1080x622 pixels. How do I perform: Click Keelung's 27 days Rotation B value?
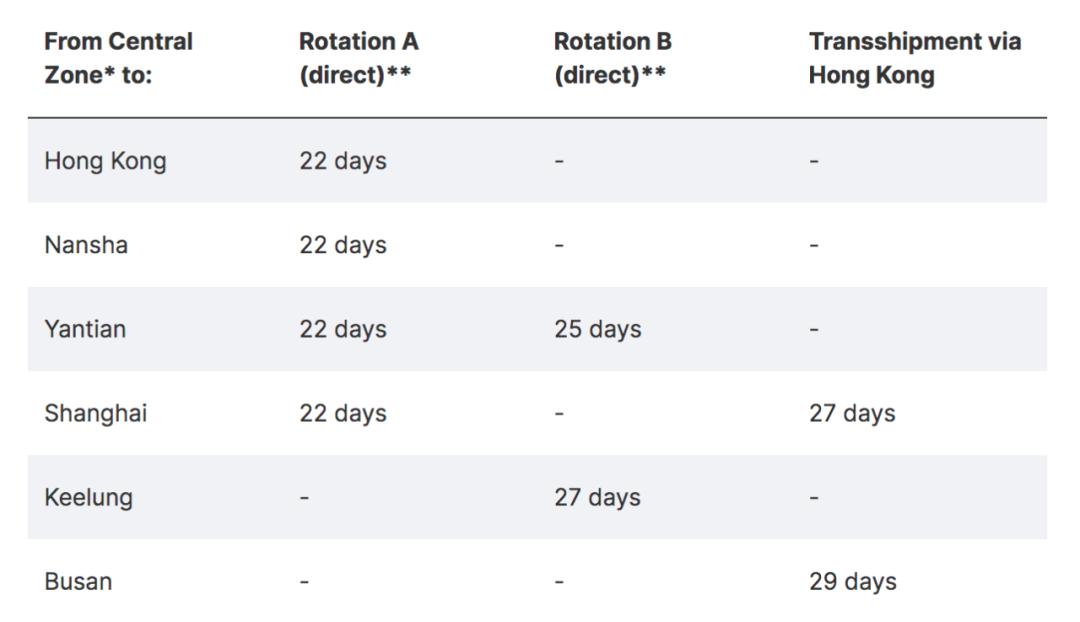point(598,497)
